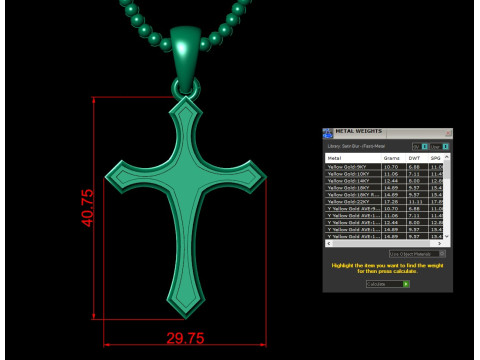Click the horizontal scroll-right arrow

point(440,243)
